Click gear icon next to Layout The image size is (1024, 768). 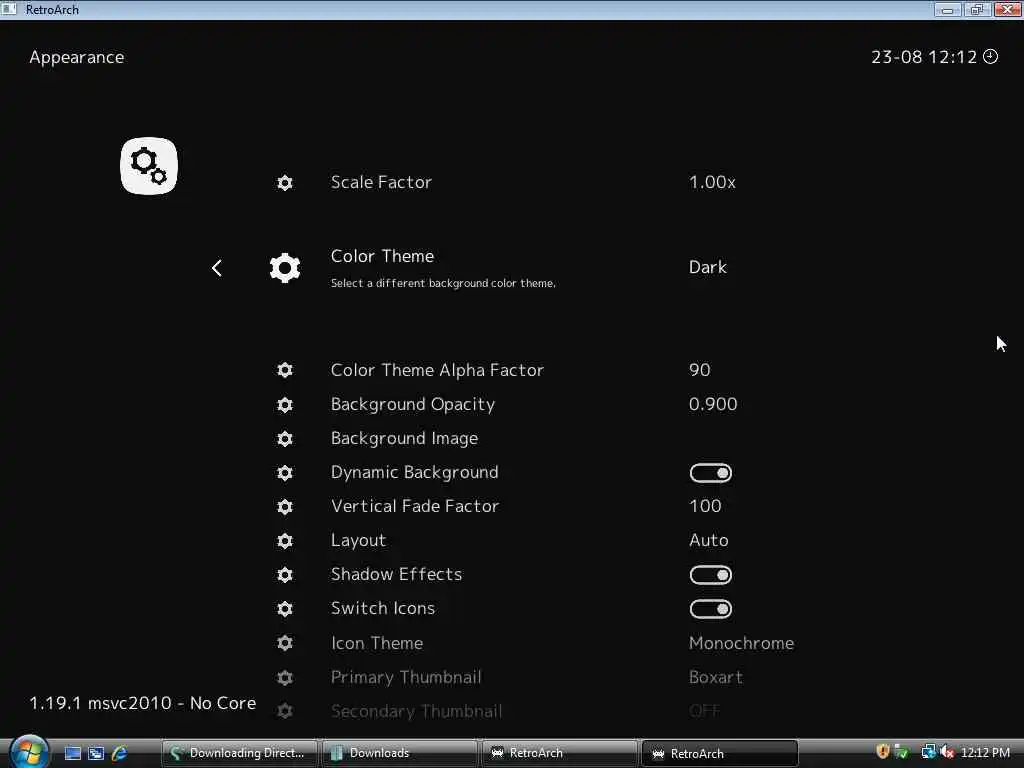coord(285,541)
